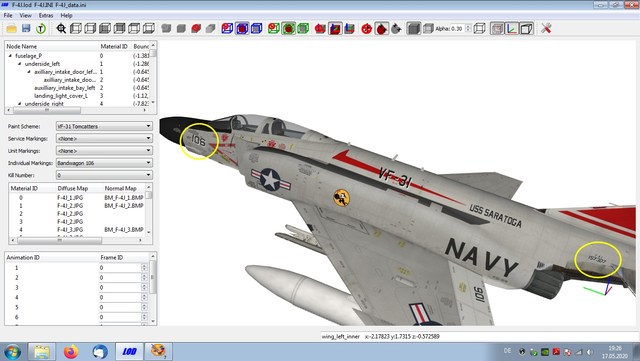Open the Paint Scheme dropdown
Screen dimensions: 640x361
tap(104, 126)
